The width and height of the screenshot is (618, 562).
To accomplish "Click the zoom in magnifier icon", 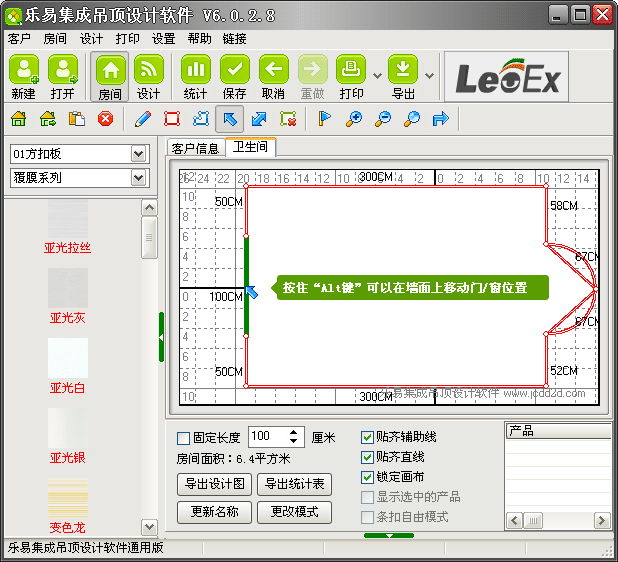I will click(x=353, y=119).
